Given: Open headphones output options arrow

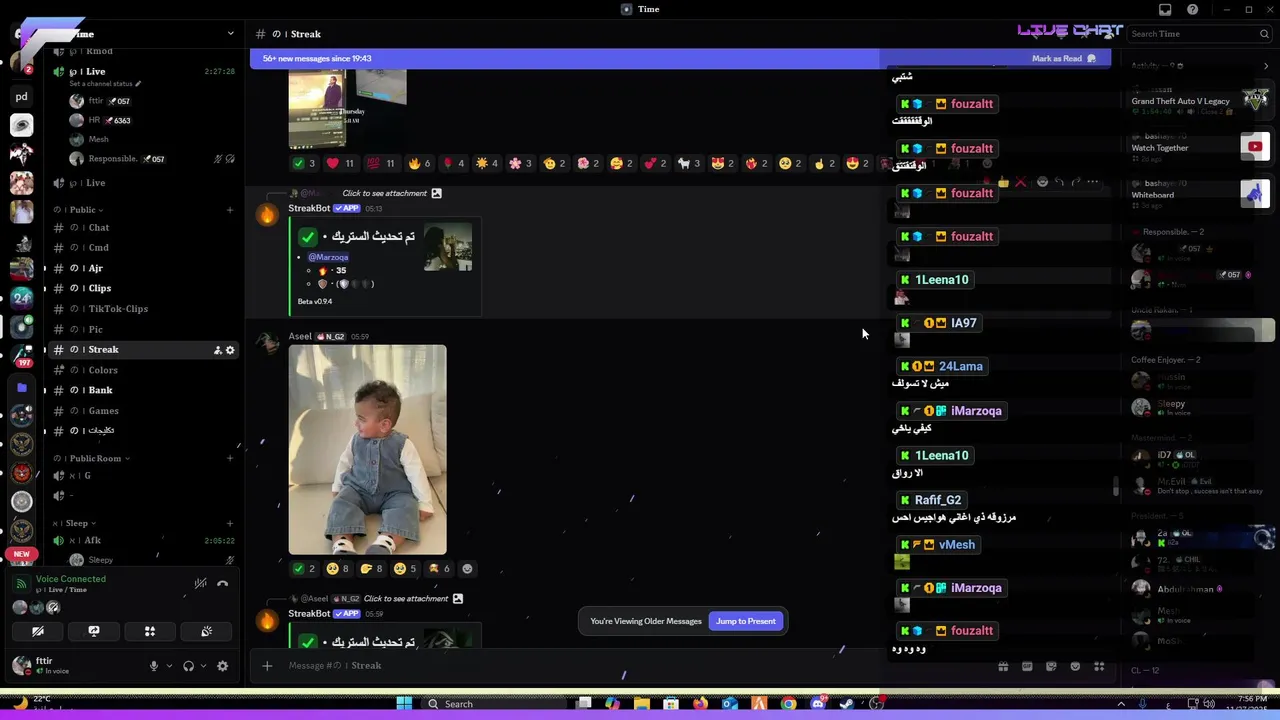Looking at the screenshot, I should [x=203, y=666].
